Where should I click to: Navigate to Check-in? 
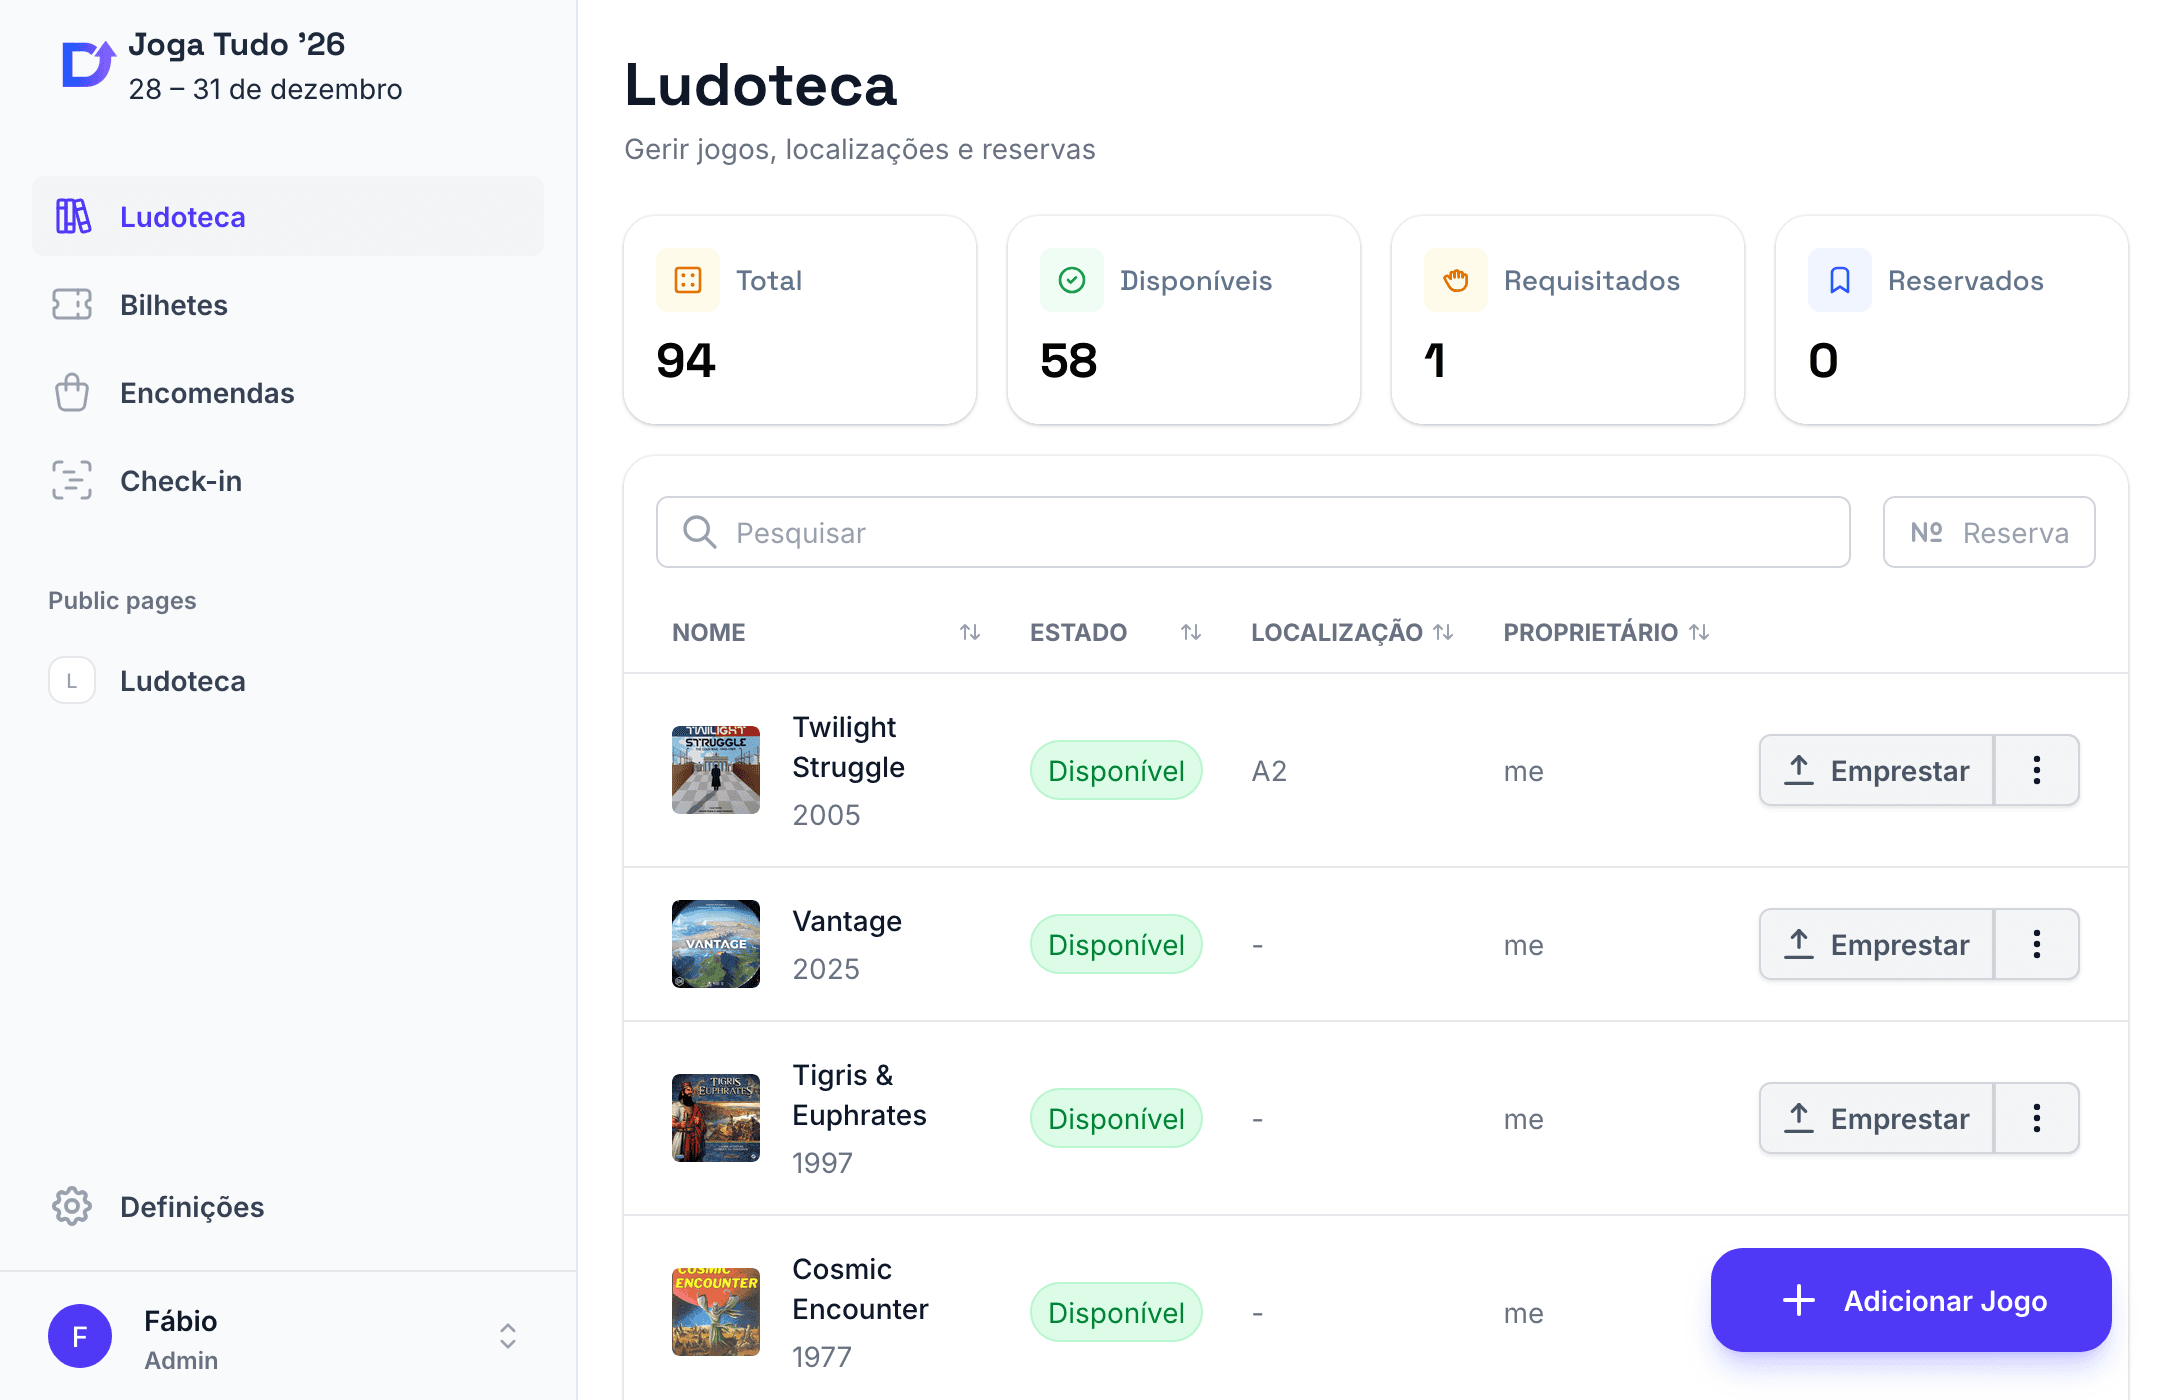(288, 480)
